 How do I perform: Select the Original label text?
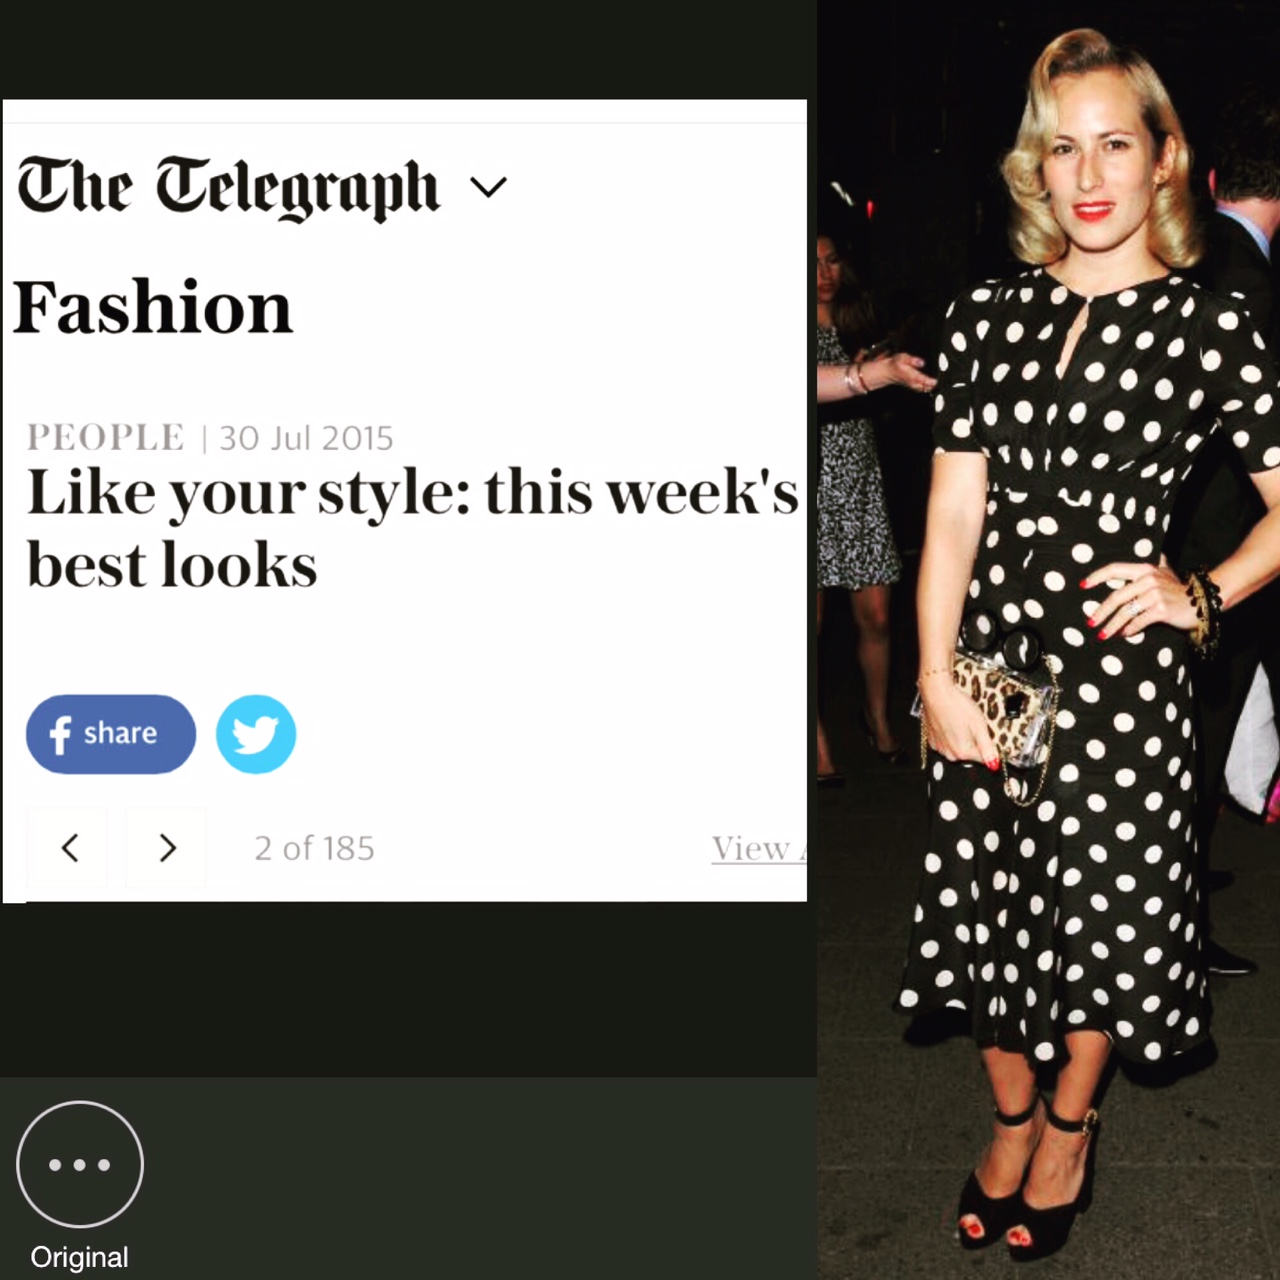[x=80, y=1257]
